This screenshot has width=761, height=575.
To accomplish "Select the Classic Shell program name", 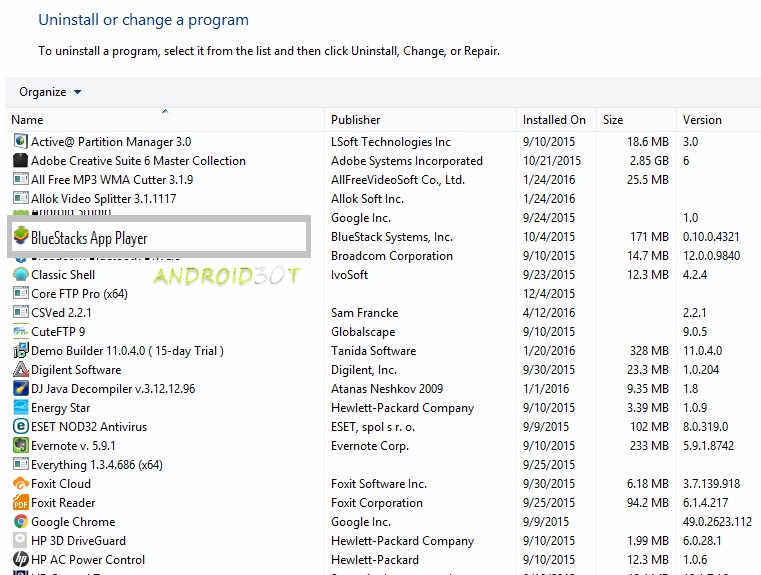I will (x=63, y=275).
